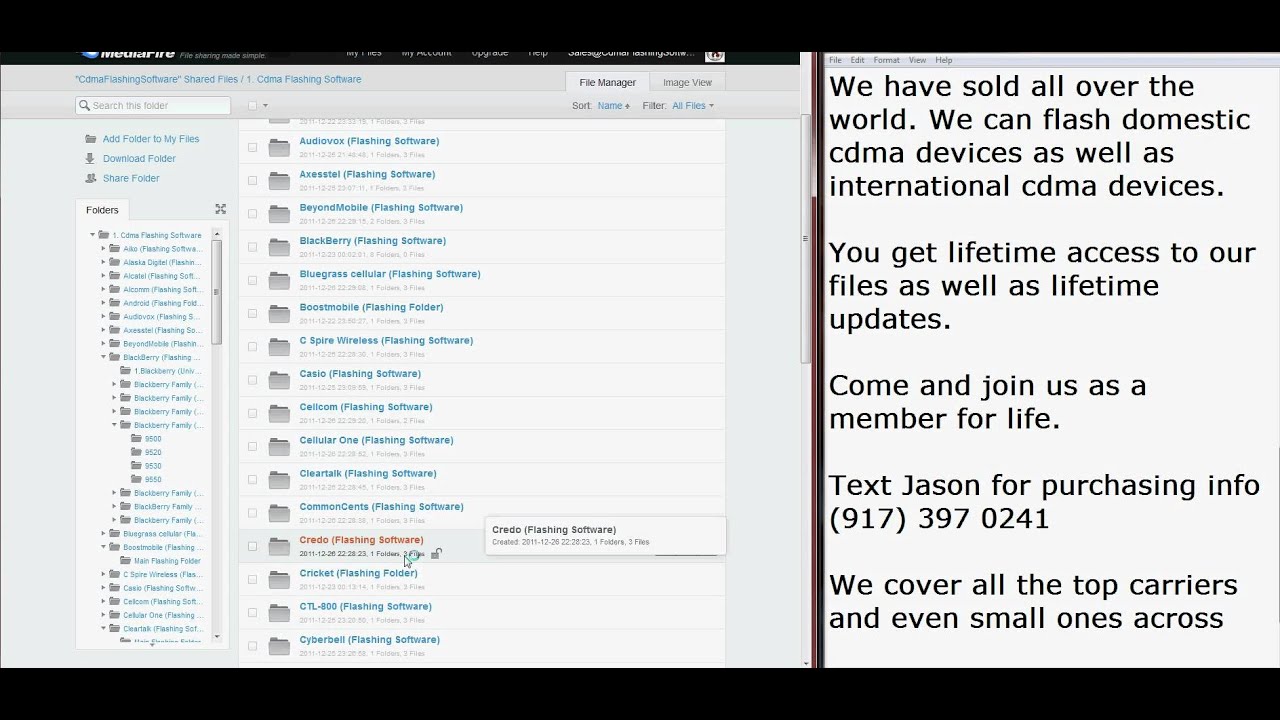This screenshot has height=720, width=1280.
Task: Click the Share Folder people icon
Action: (x=91, y=178)
